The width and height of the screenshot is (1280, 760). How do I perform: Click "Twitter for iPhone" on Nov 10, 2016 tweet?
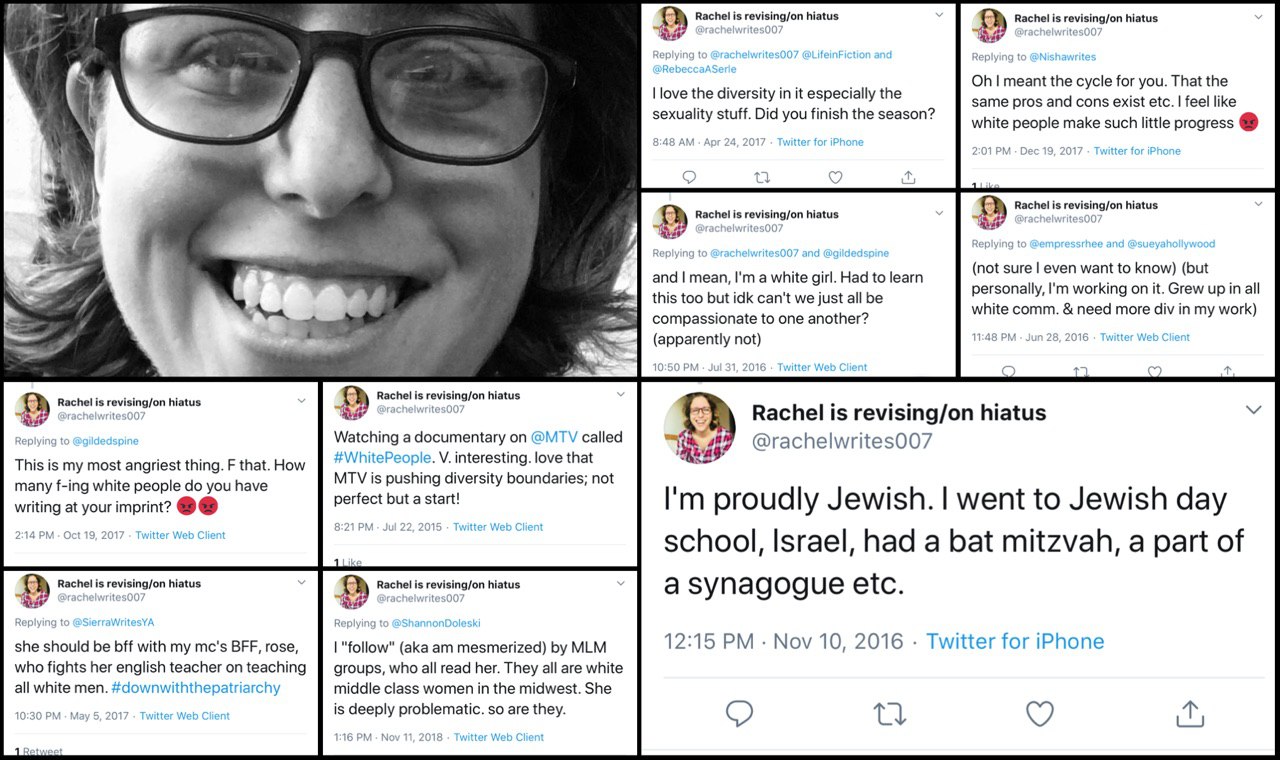pyautogui.click(x=1014, y=641)
